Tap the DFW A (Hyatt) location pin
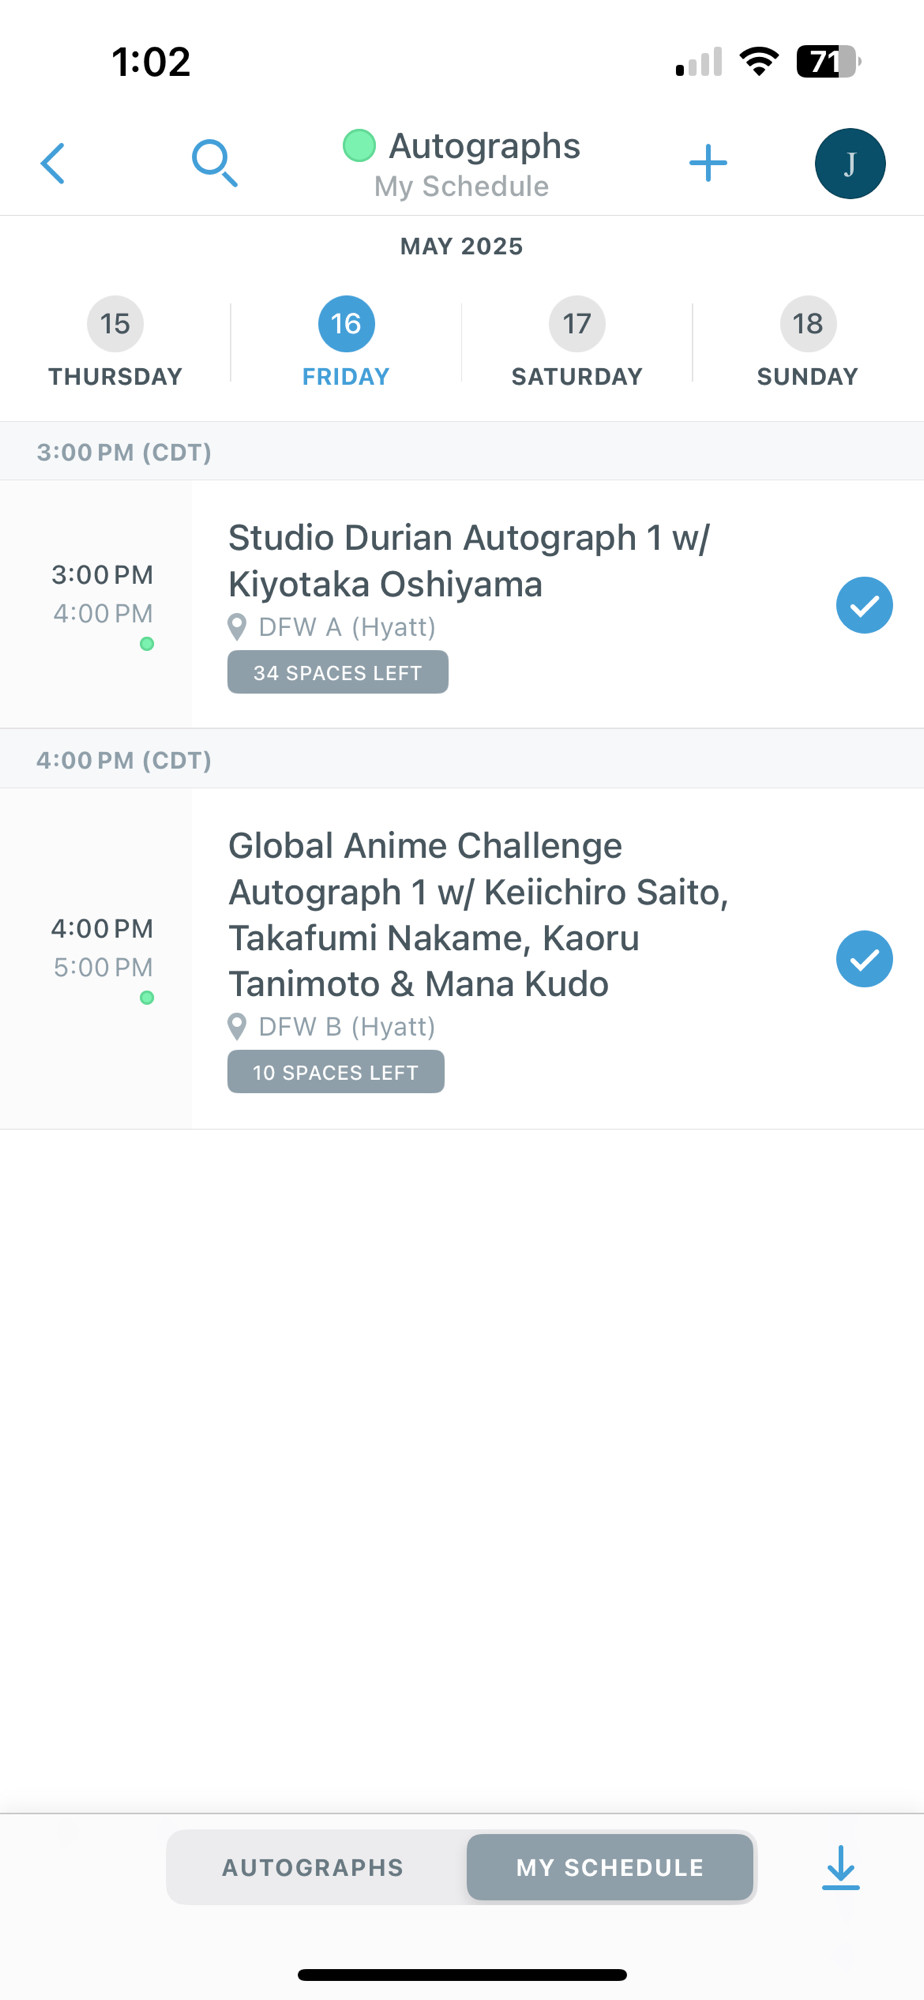 [x=237, y=627]
